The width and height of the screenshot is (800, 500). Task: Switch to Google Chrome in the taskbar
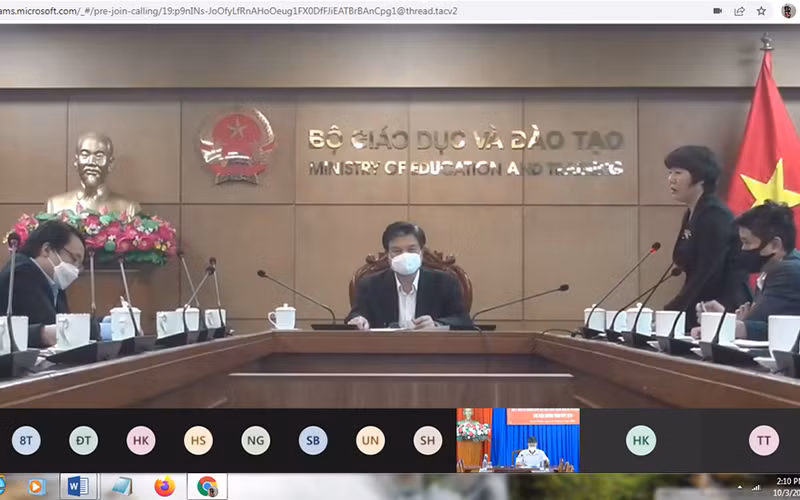(x=207, y=487)
